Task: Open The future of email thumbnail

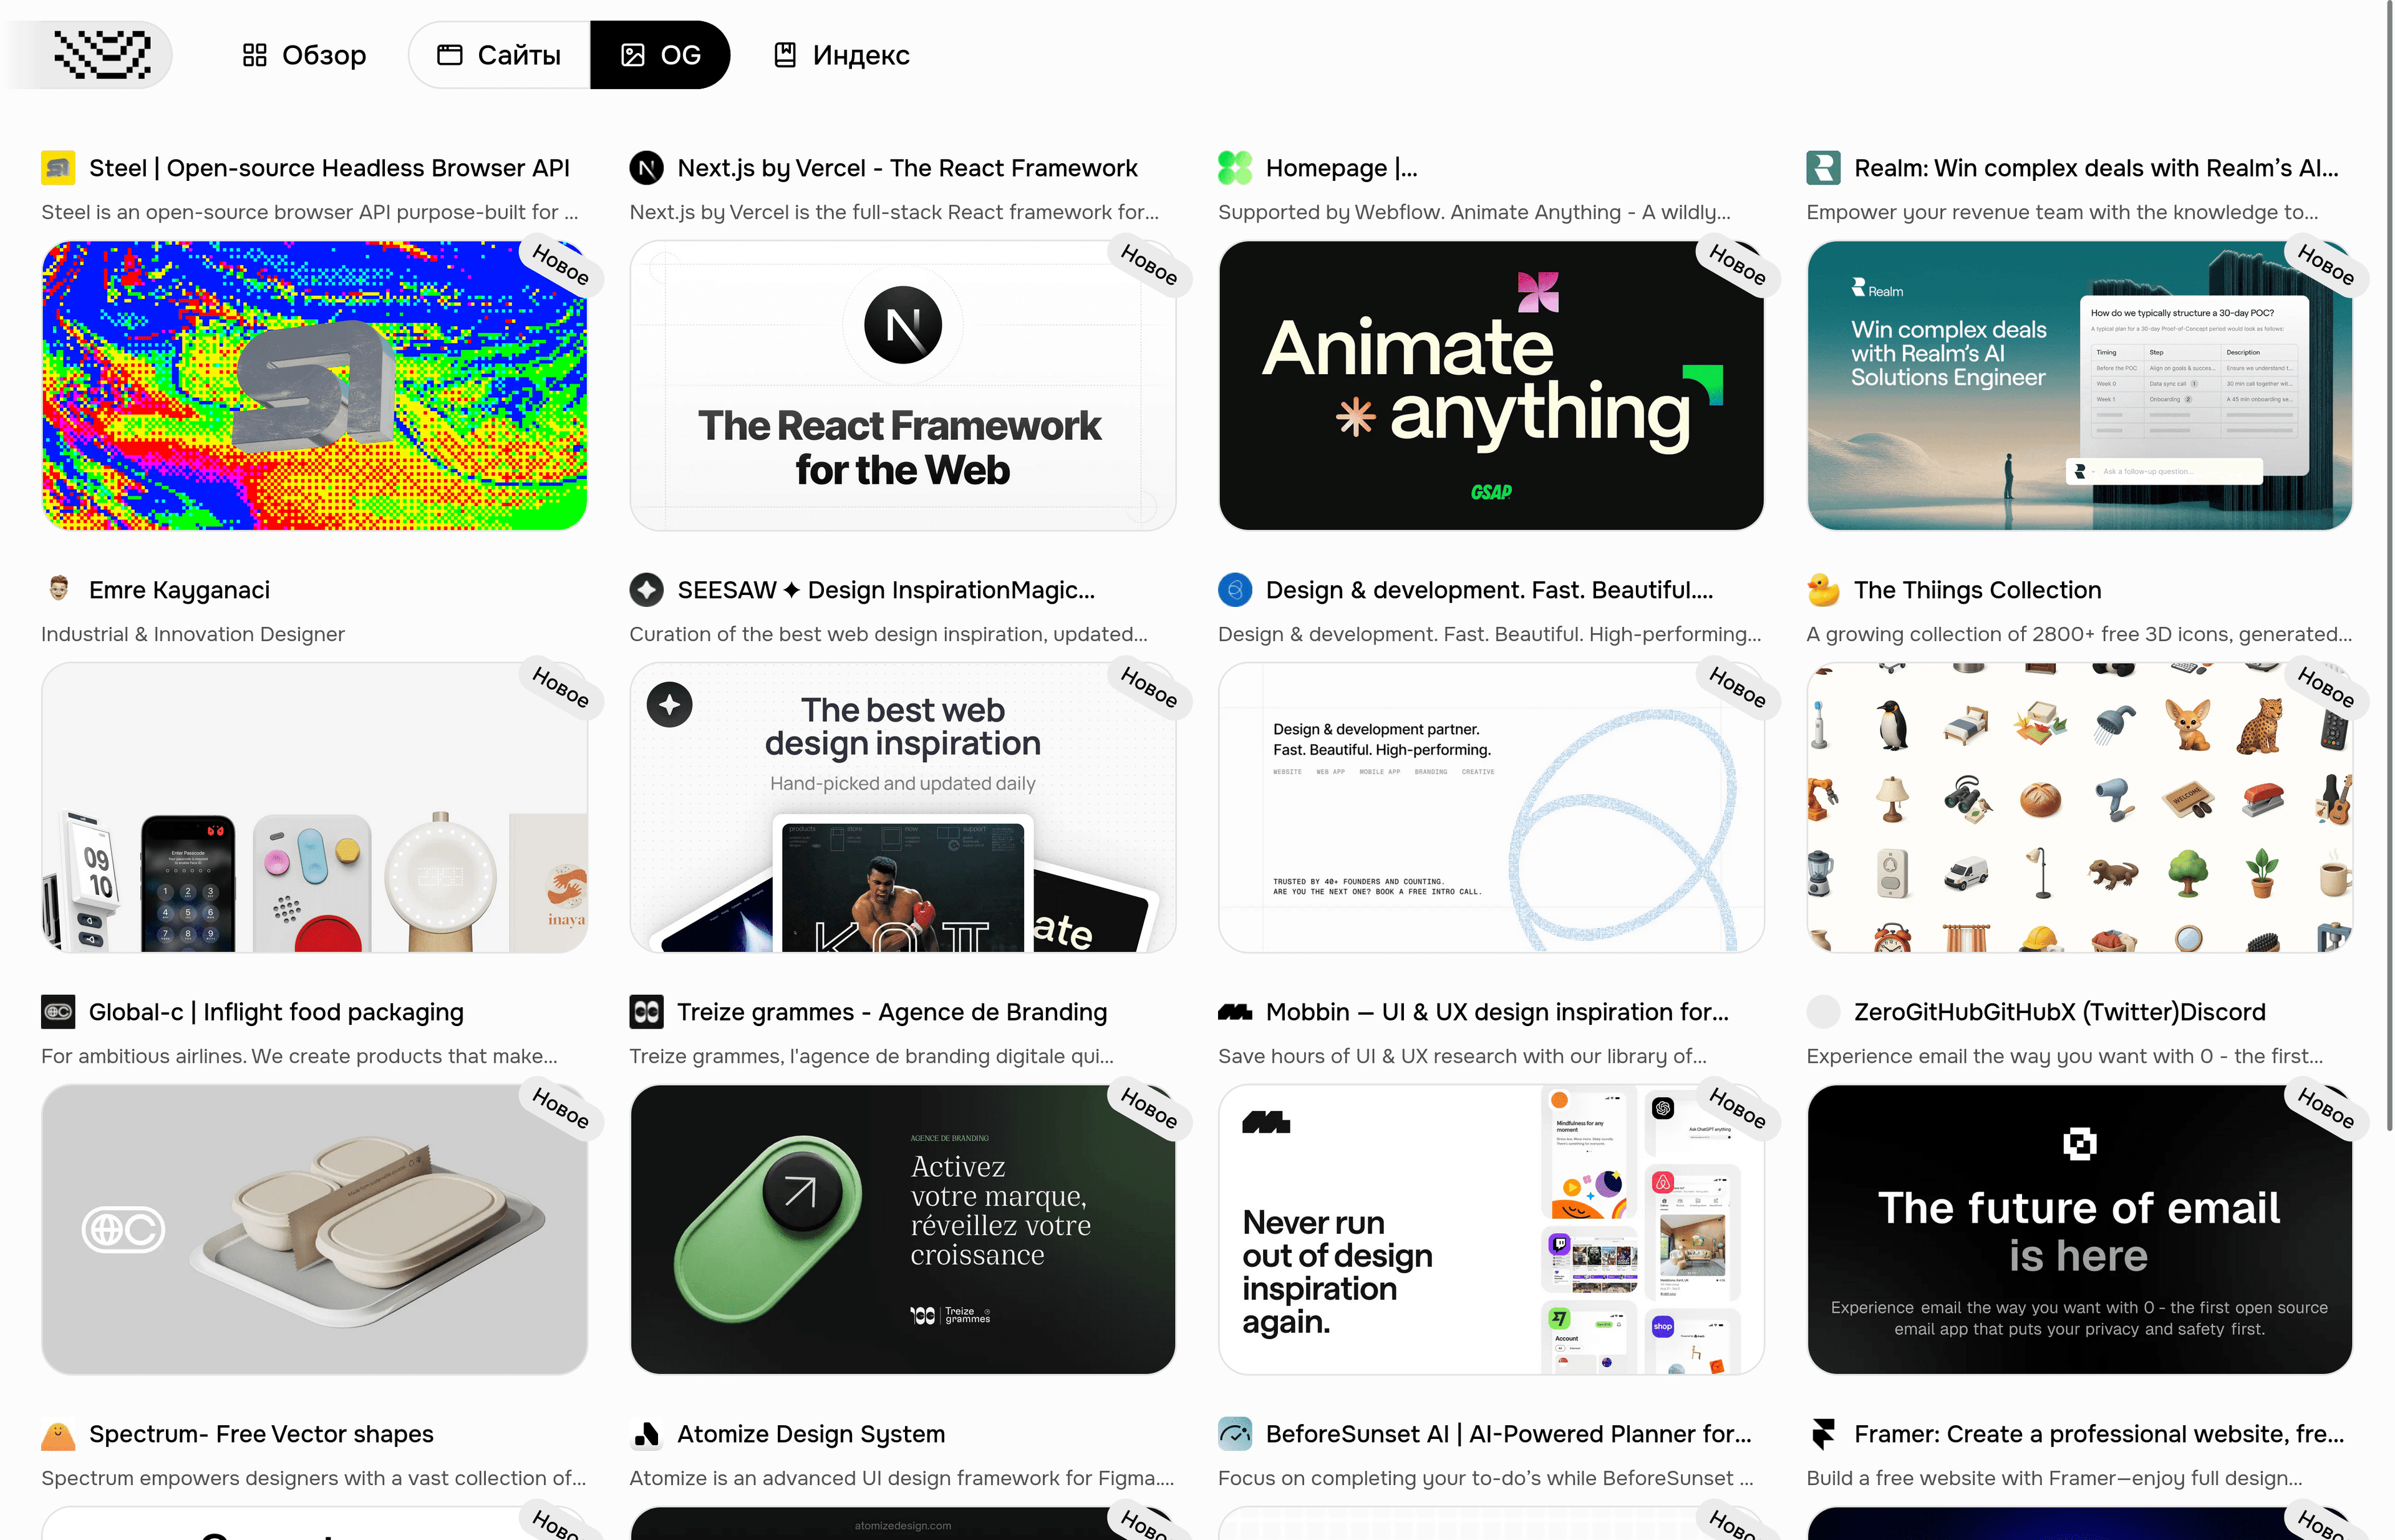Action: (2079, 1230)
